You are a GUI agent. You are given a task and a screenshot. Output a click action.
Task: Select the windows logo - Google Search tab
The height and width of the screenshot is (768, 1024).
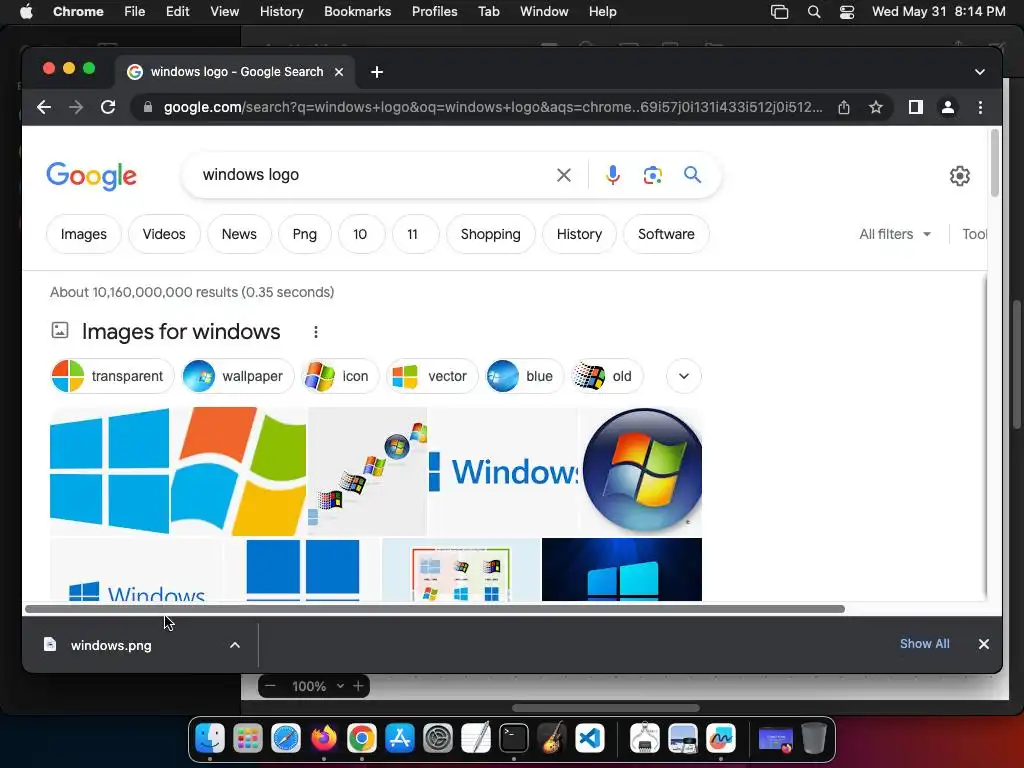pyautogui.click(x=236, y=72)
